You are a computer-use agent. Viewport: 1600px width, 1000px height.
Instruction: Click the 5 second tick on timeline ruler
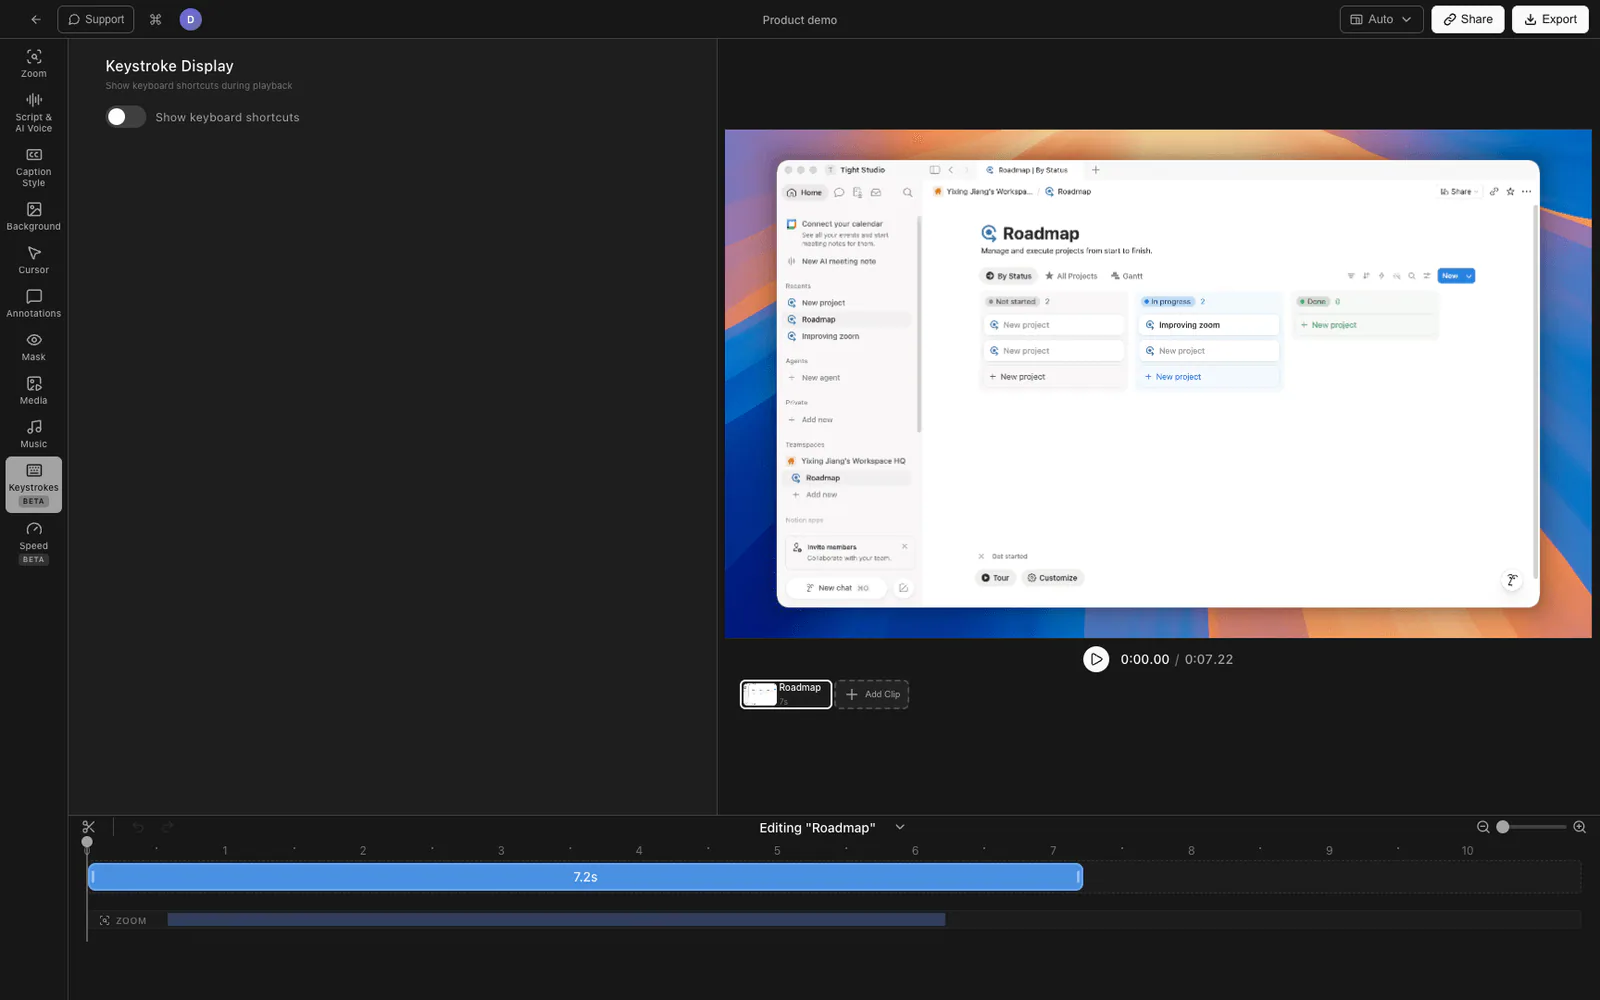(777, 851)
